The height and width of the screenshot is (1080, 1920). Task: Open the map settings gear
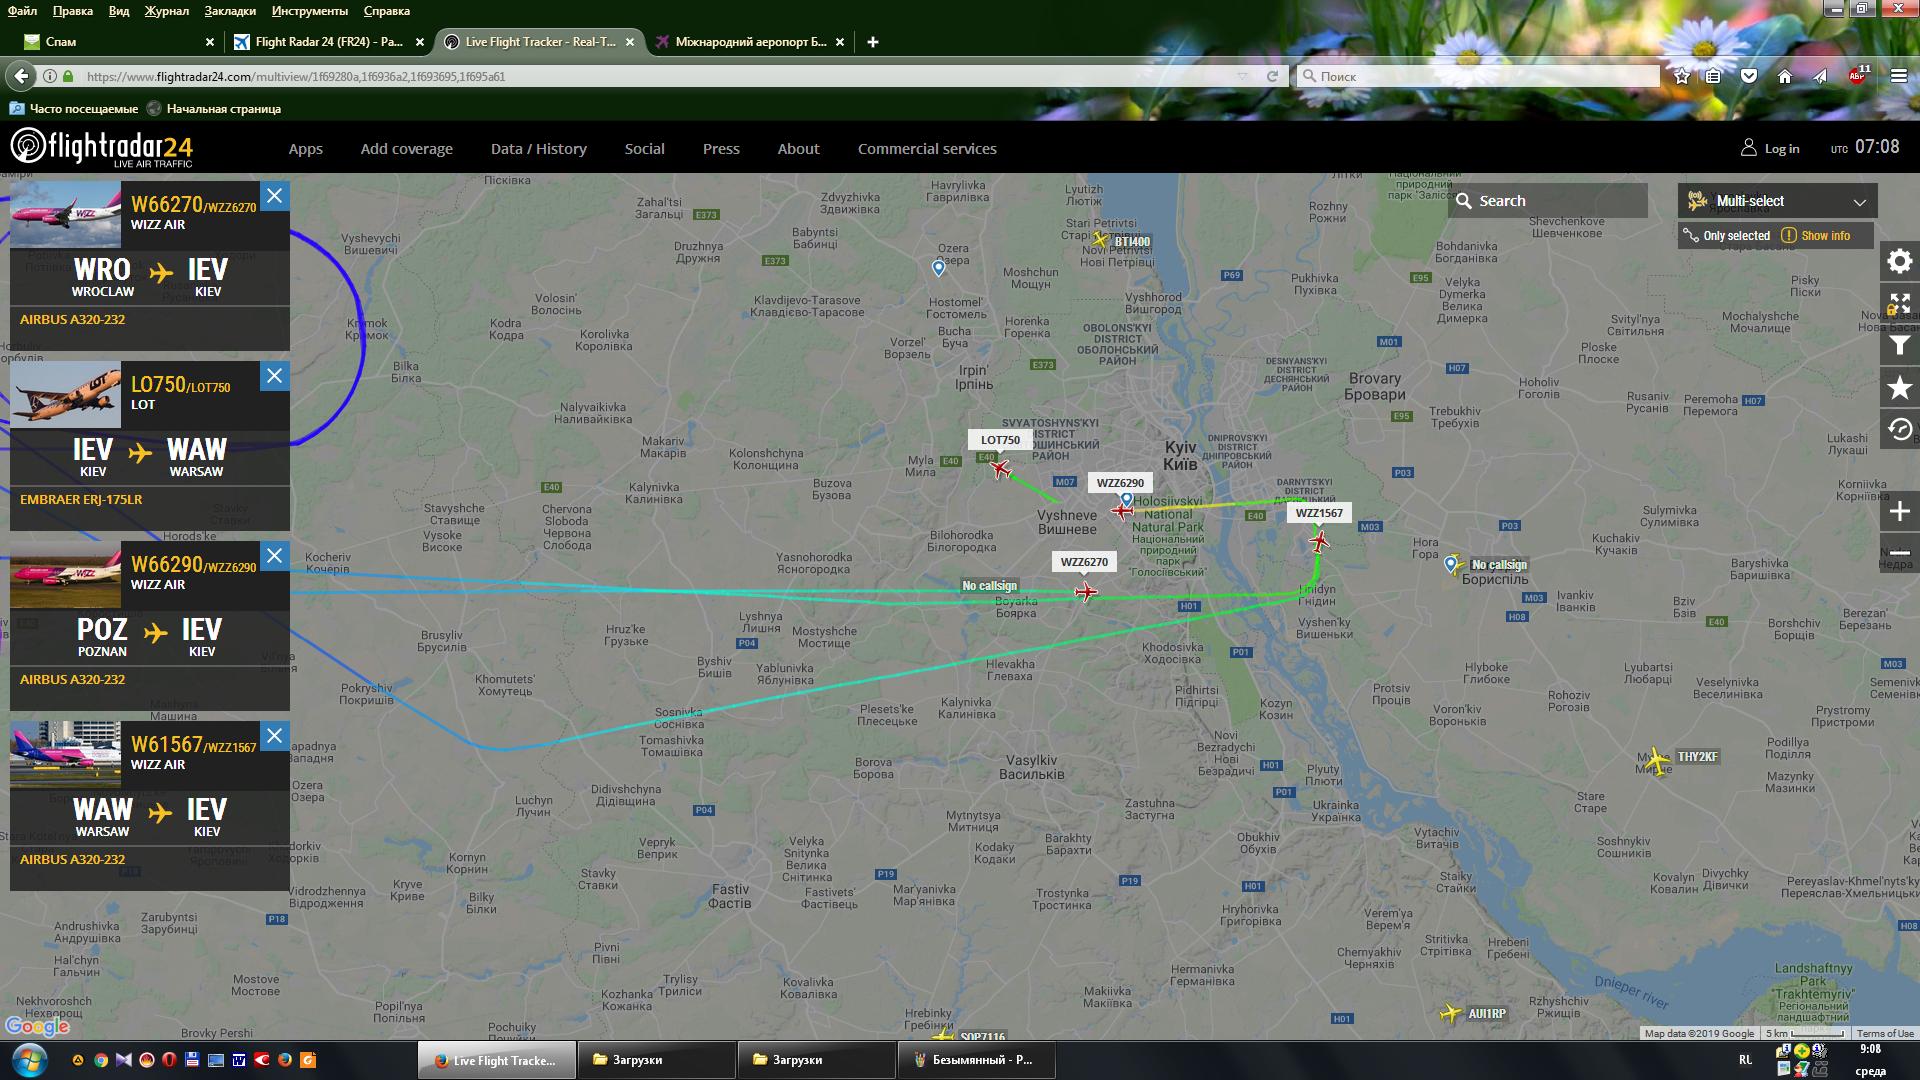pos(1899,262)
